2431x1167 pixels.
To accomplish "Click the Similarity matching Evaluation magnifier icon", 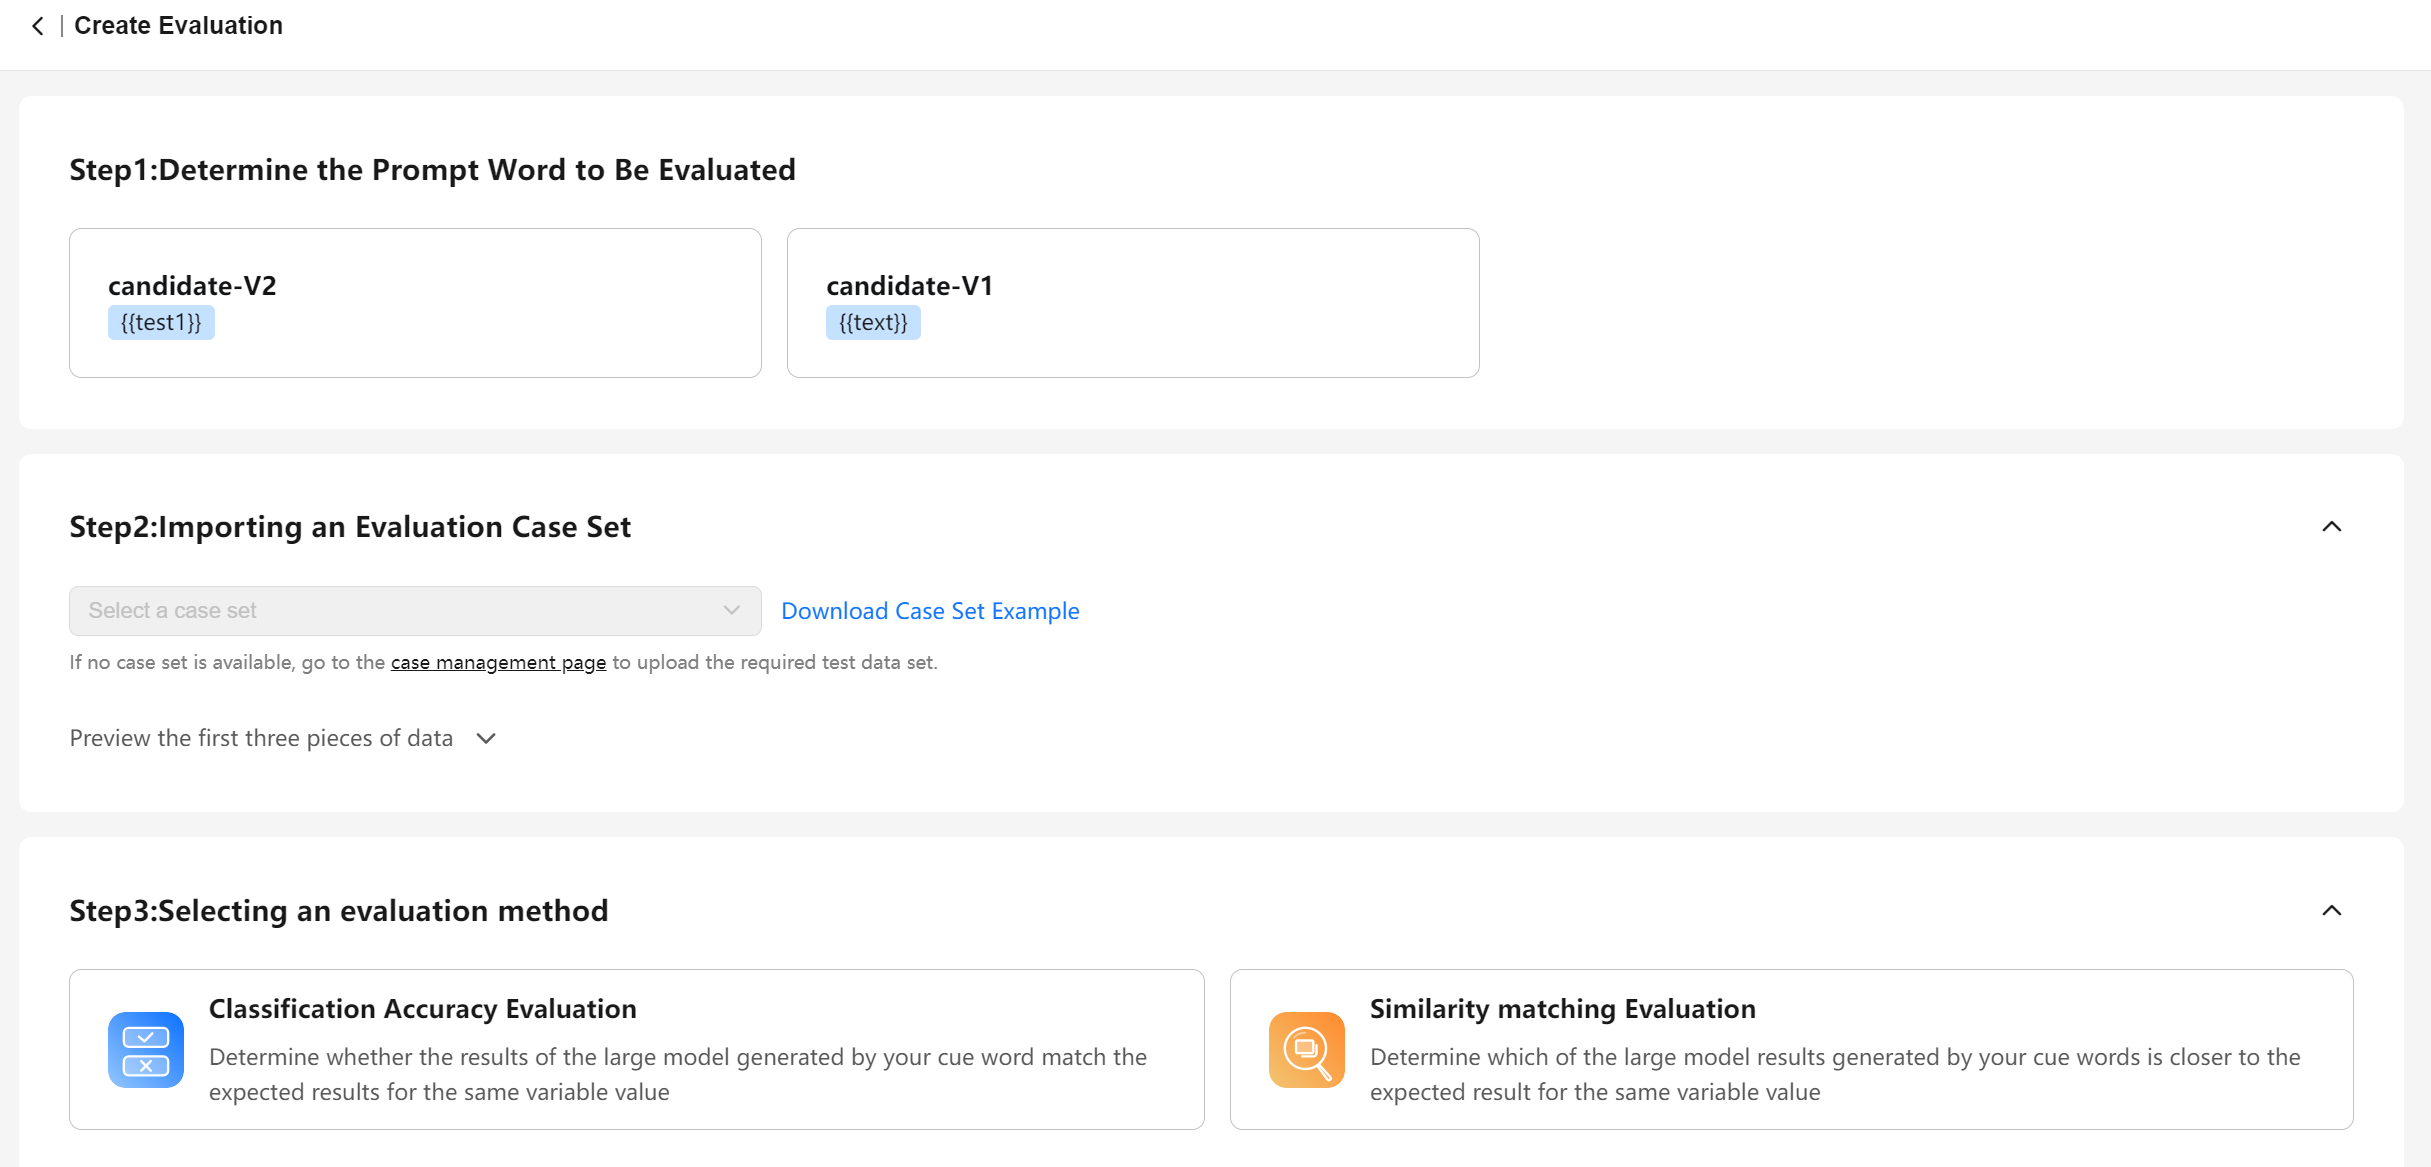I will pyautogui.click(x=1306, y=1050).
